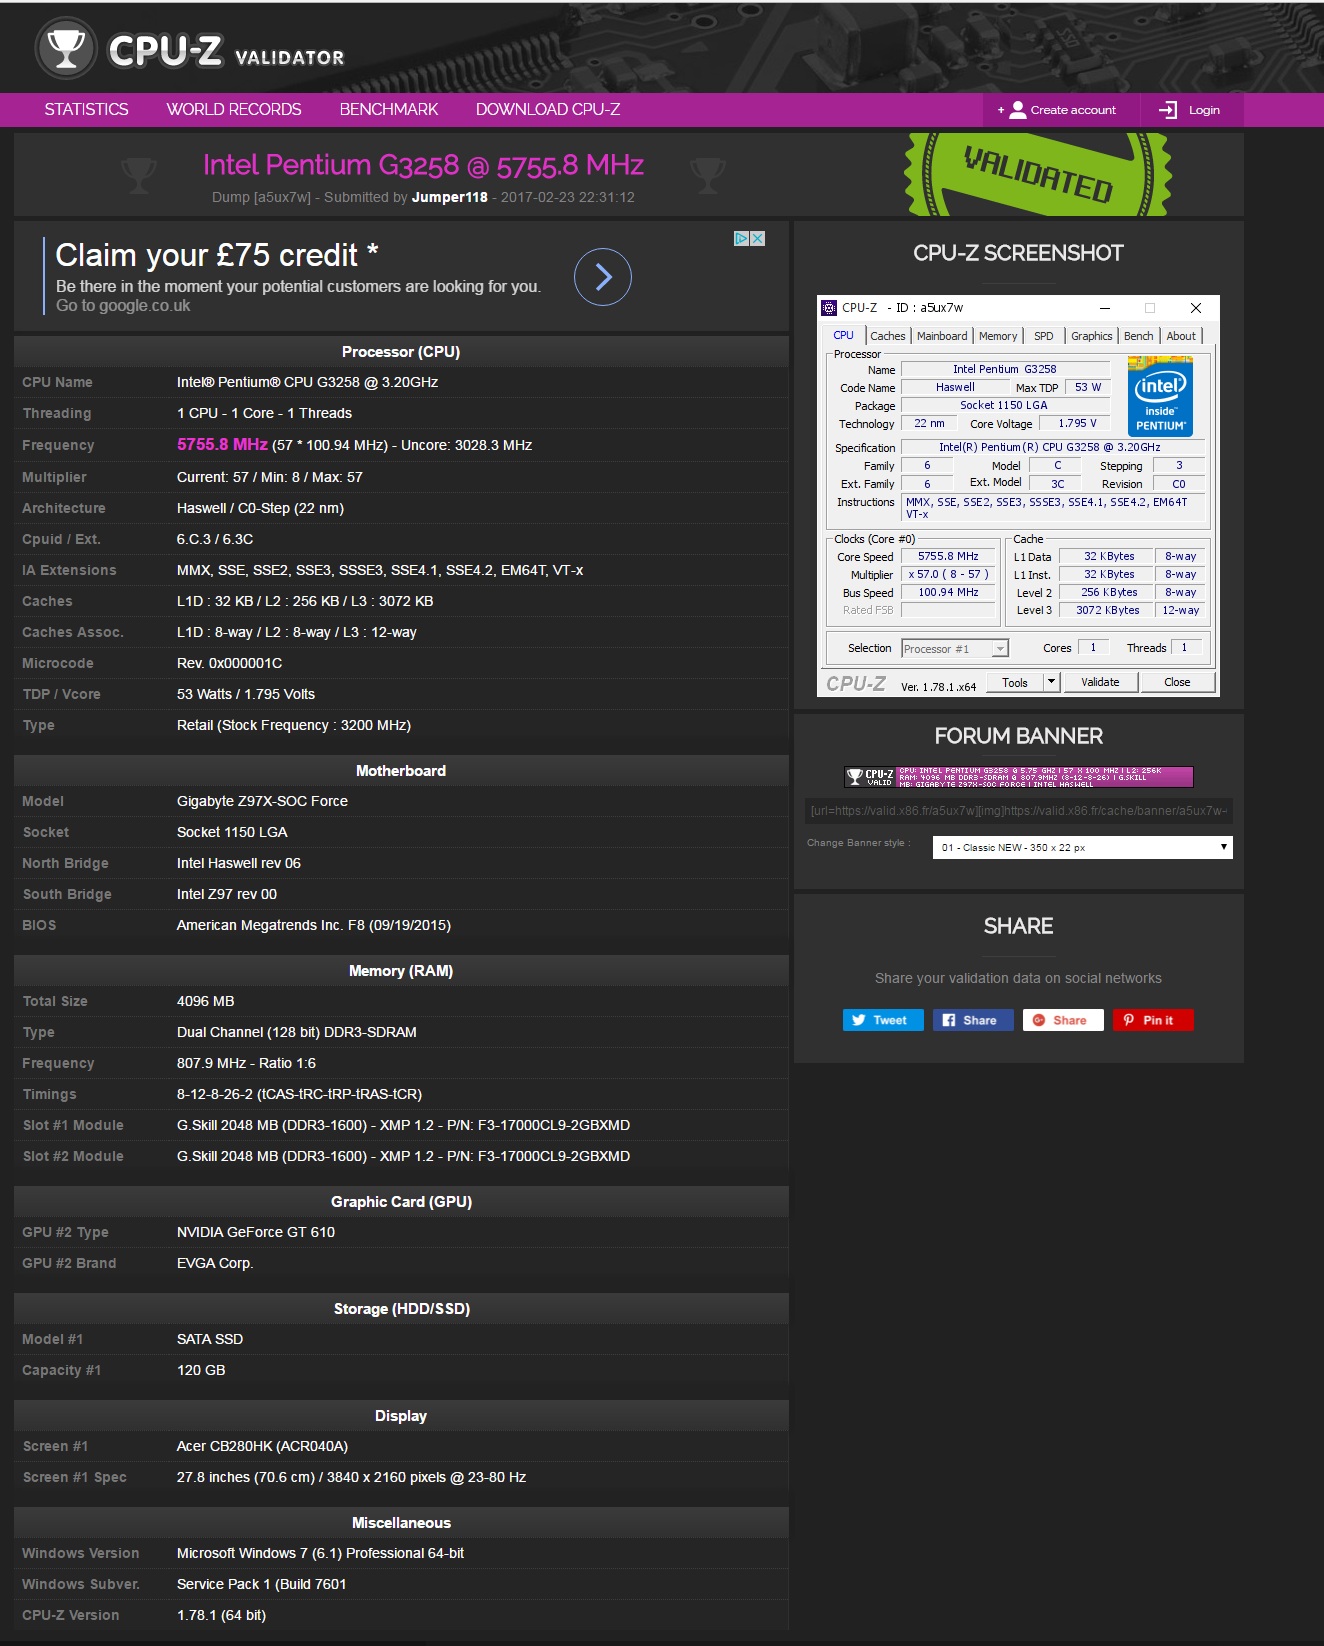Viewport: 1324px width, 1646px height.
Task: Click the Jumper118 submitter link
Action: [450, 197]
